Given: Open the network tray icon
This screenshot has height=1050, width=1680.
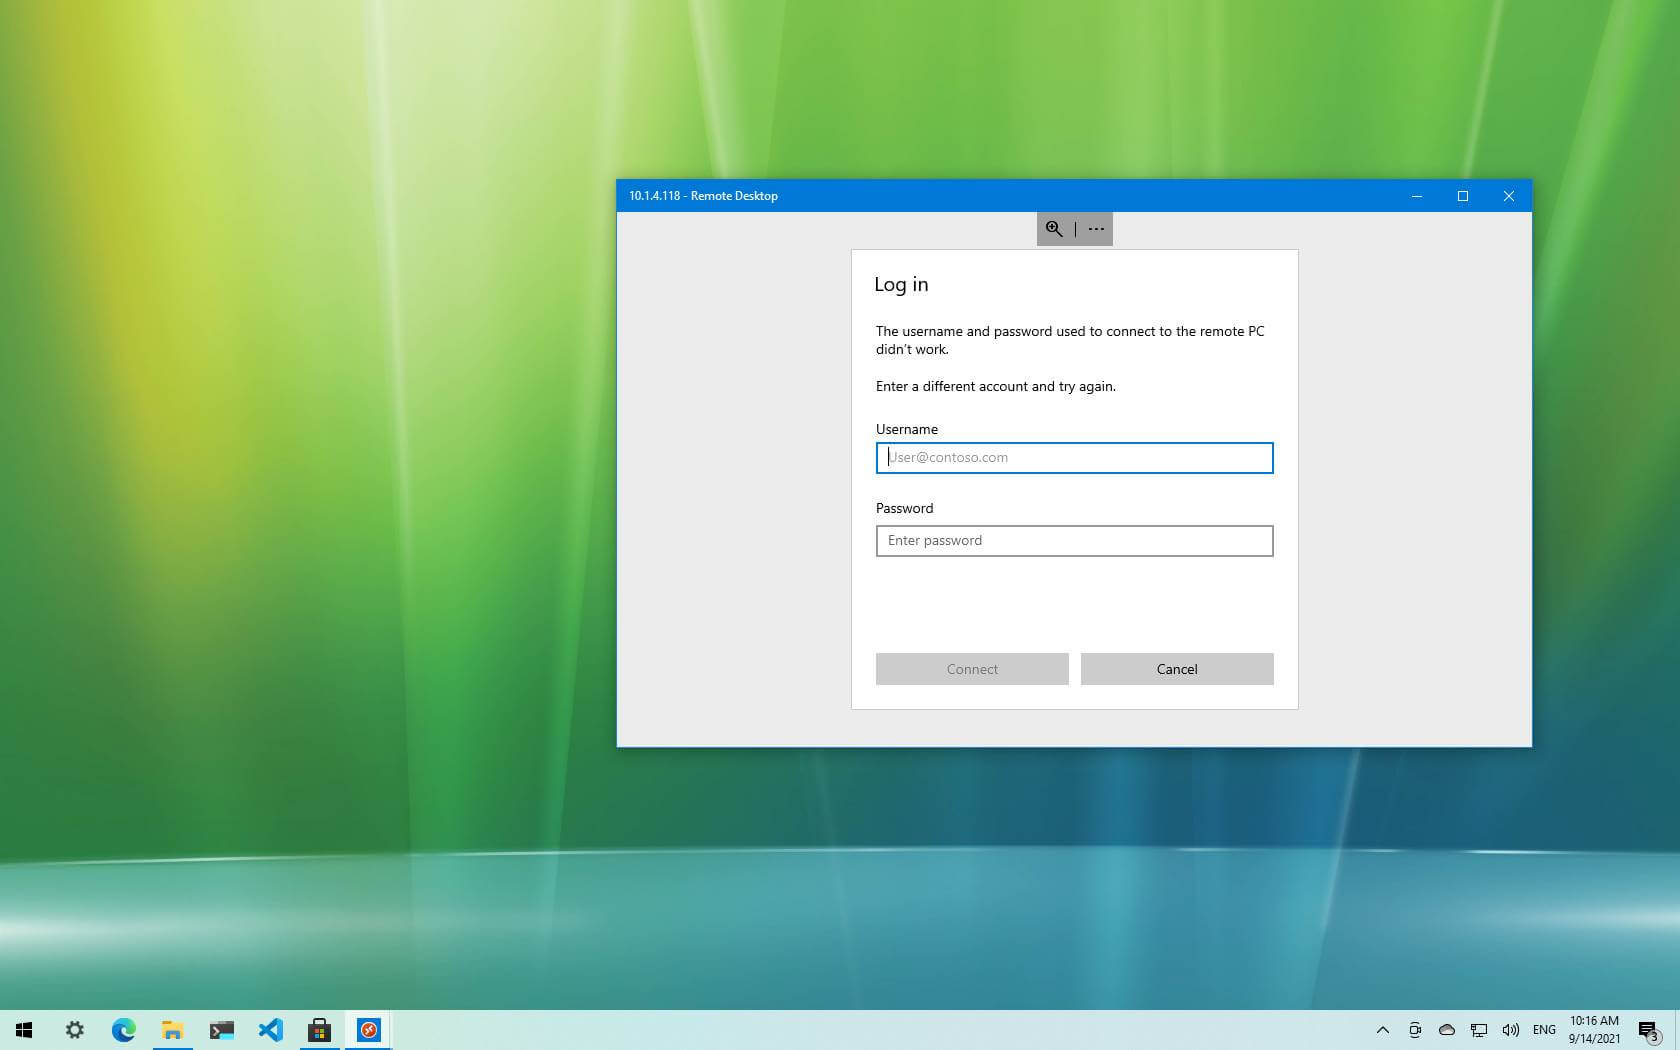Looking at the screenshot, I should (1479, 1030).
